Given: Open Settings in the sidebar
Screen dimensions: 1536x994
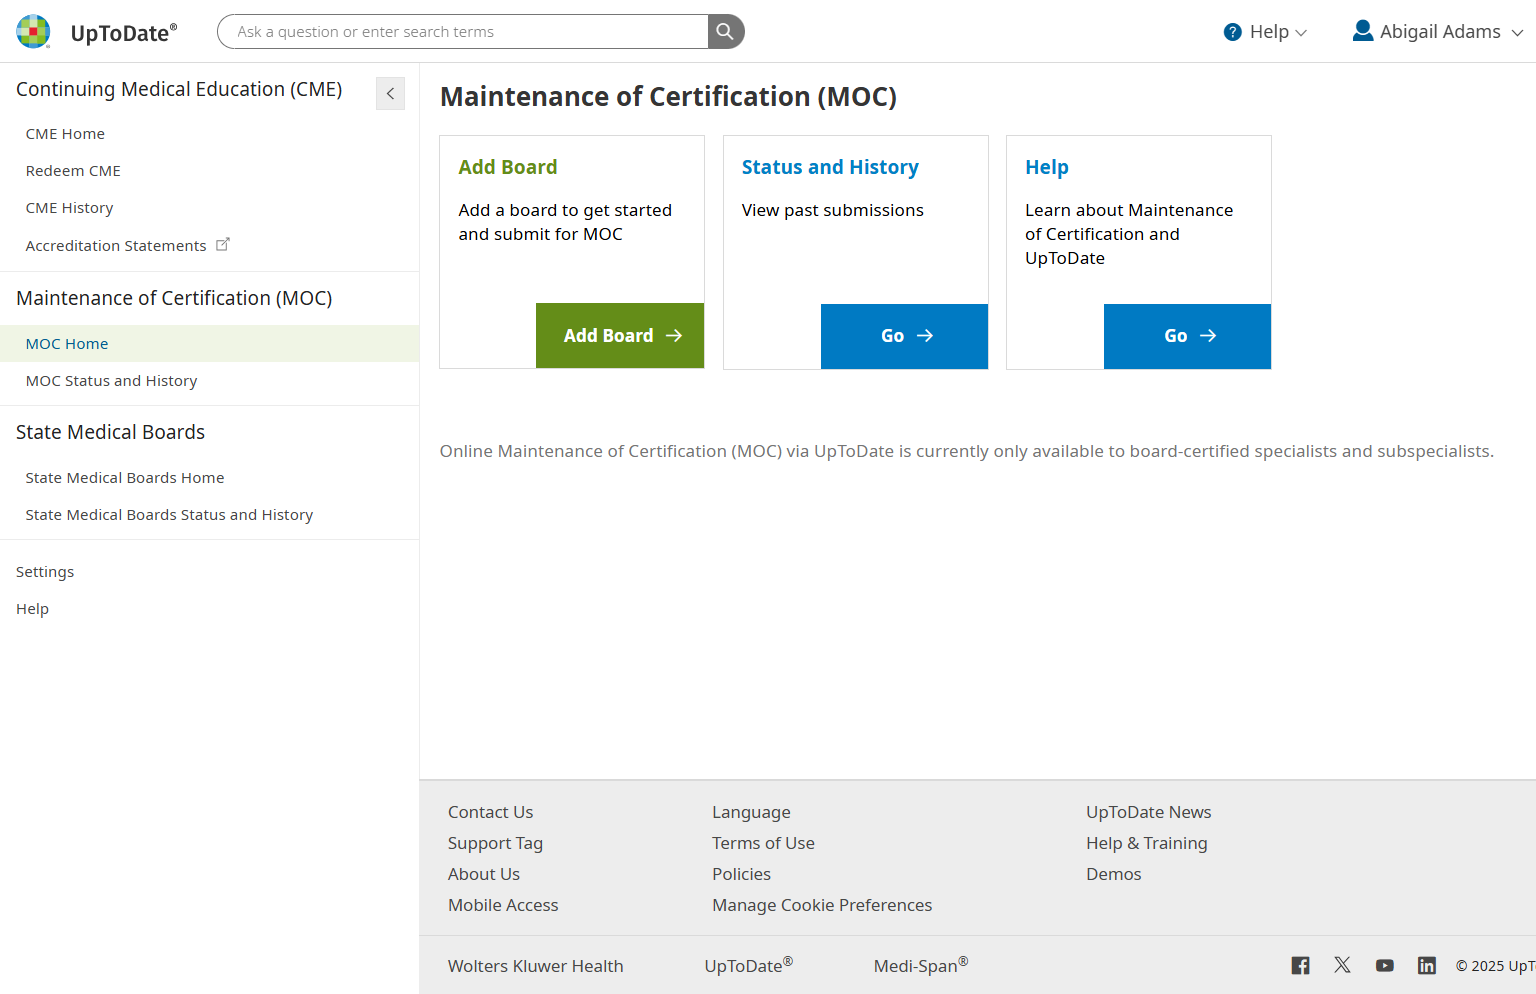Looking at the screenshot, I should point(45,572).
